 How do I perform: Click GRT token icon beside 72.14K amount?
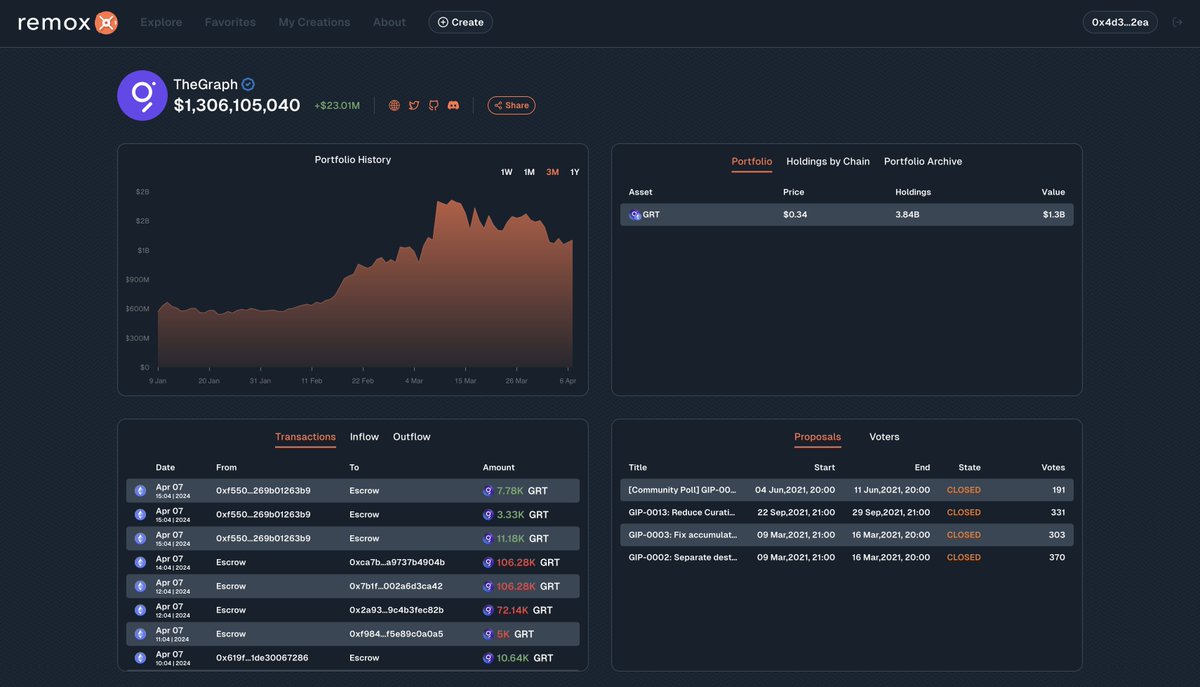[x=488, y=610]
